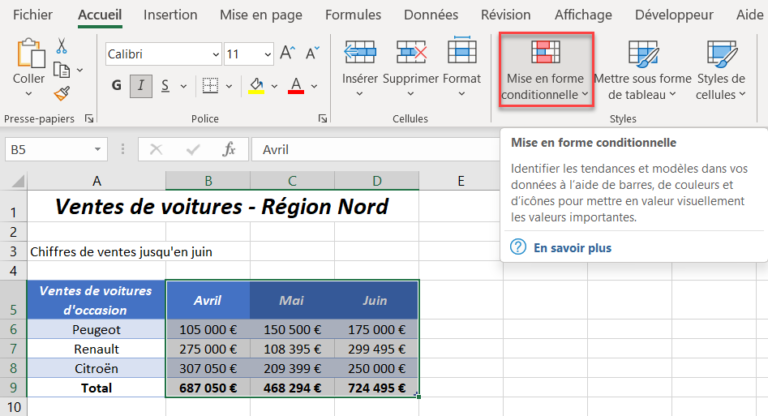This screenshot has width=768, height=416.
Task: Click the En savoir plus link
Action: click(x=572, y=248)
